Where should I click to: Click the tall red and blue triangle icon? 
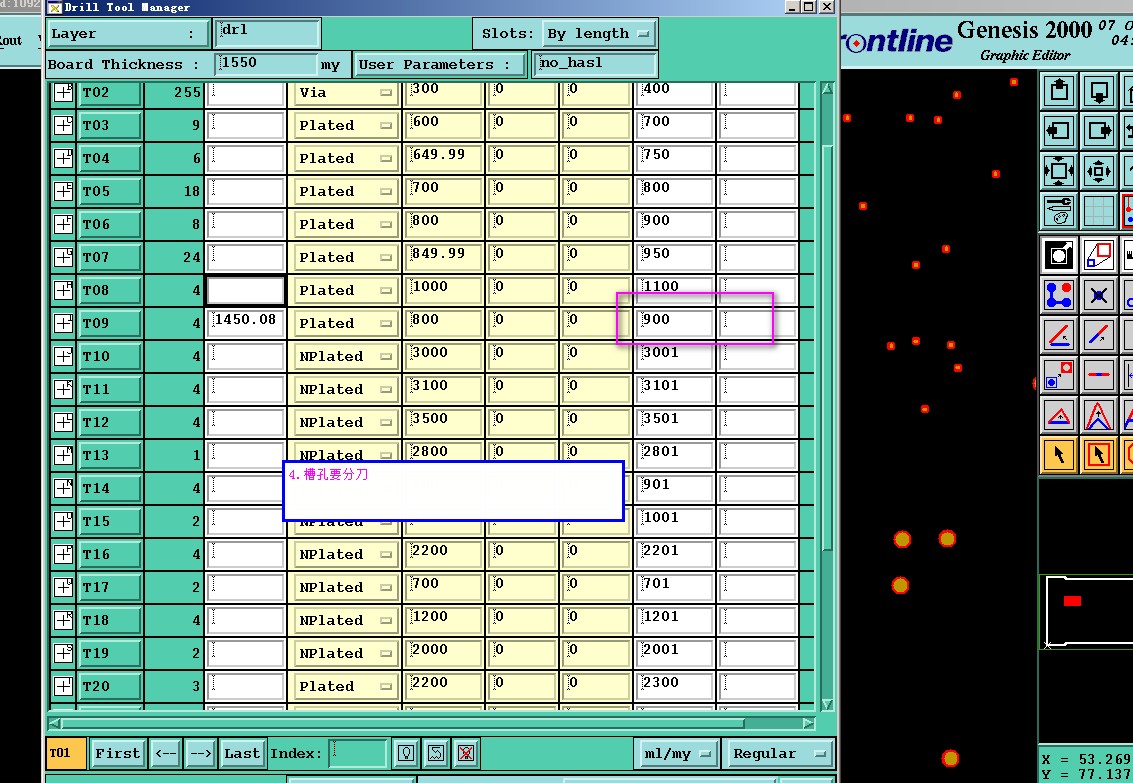point(1099,415)
